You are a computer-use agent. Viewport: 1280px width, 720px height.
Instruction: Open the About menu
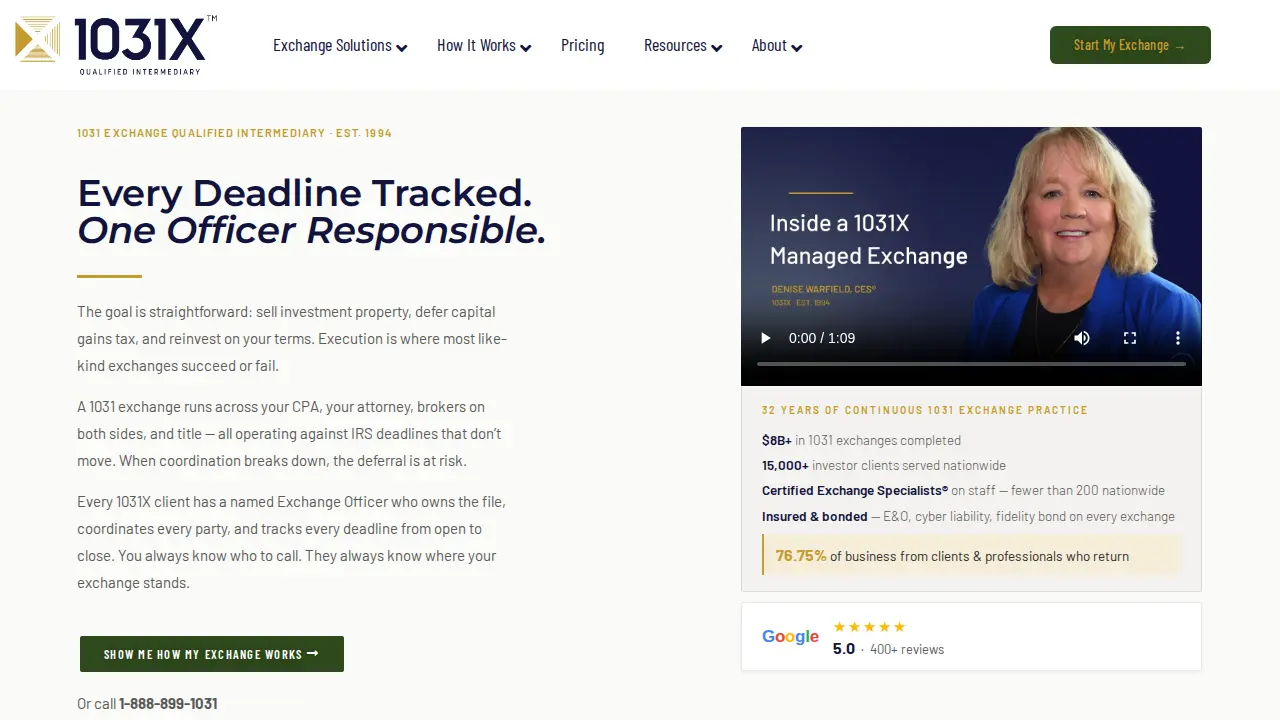click(769, 45)
